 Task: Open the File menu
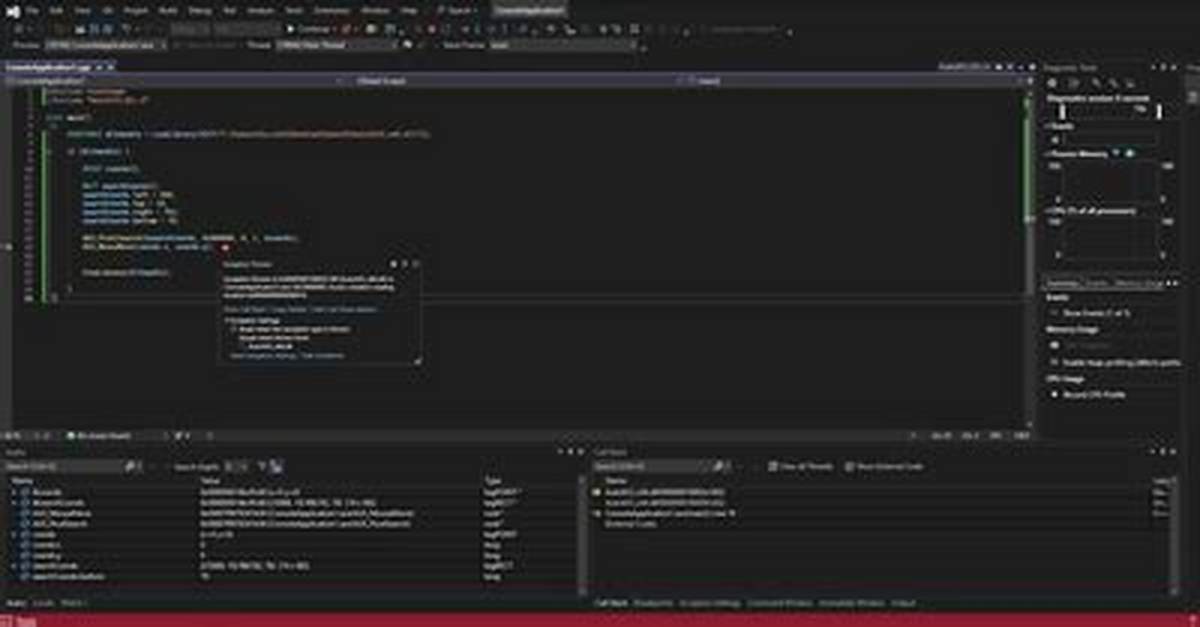[32, 10]
